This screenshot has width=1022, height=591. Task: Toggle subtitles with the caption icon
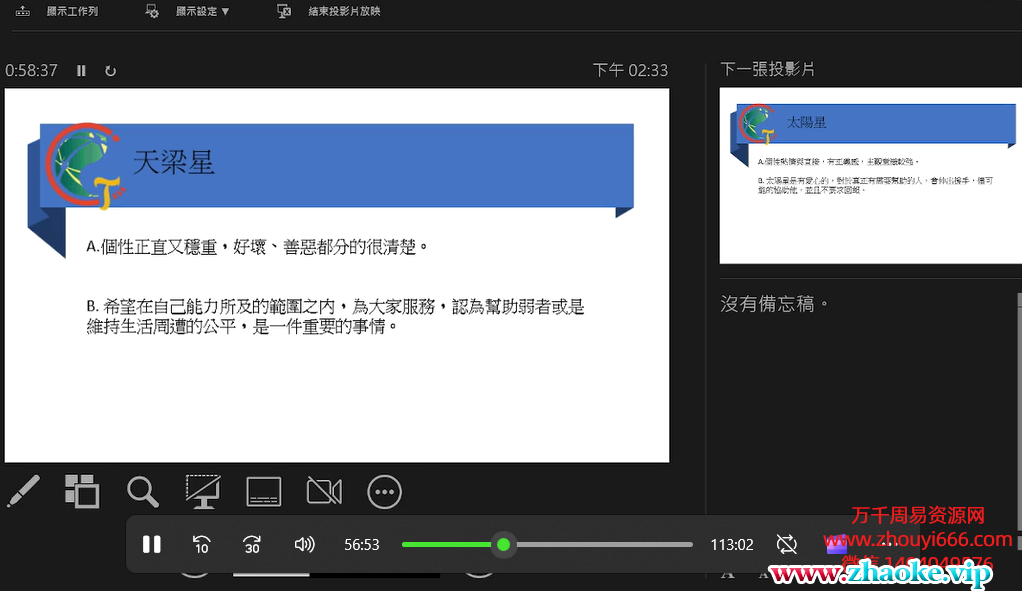(264, 491)
